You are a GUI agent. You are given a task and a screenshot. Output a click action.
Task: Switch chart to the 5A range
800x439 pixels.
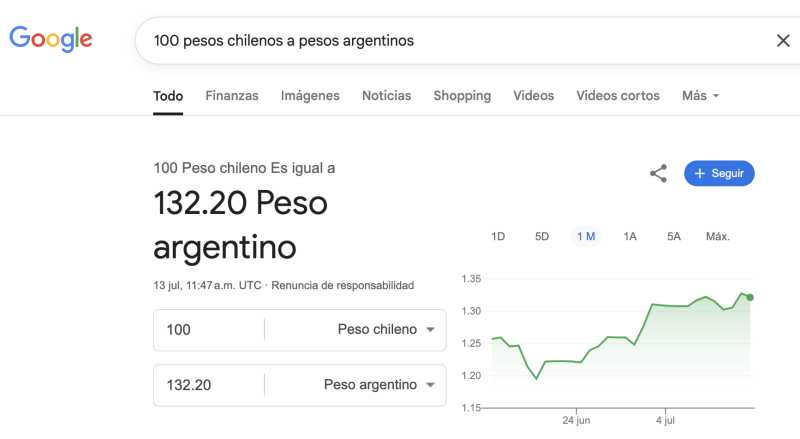674,237
